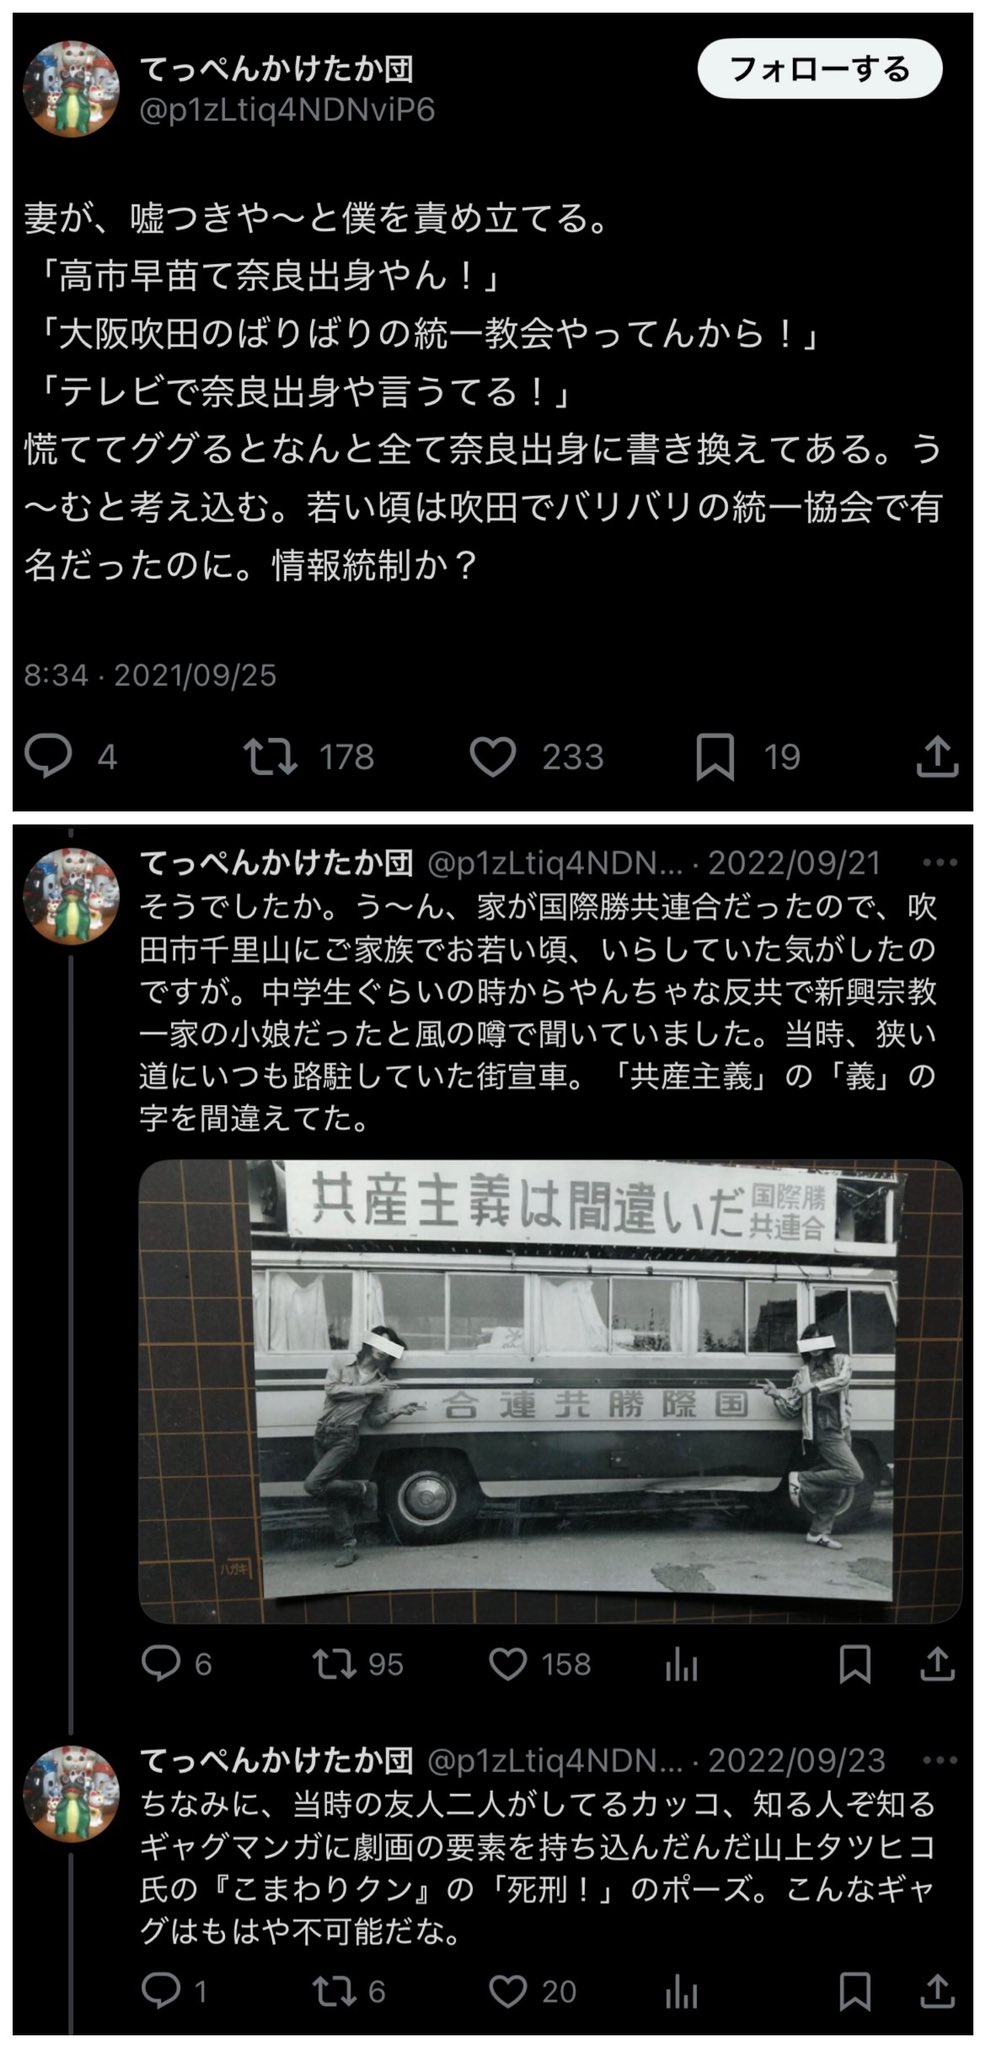The width and height of the screenshot is (986, 2048).
Task: View analytics of the 2022/09/23 tweet
Action: pyautogui.click(x=681, y=1991)
